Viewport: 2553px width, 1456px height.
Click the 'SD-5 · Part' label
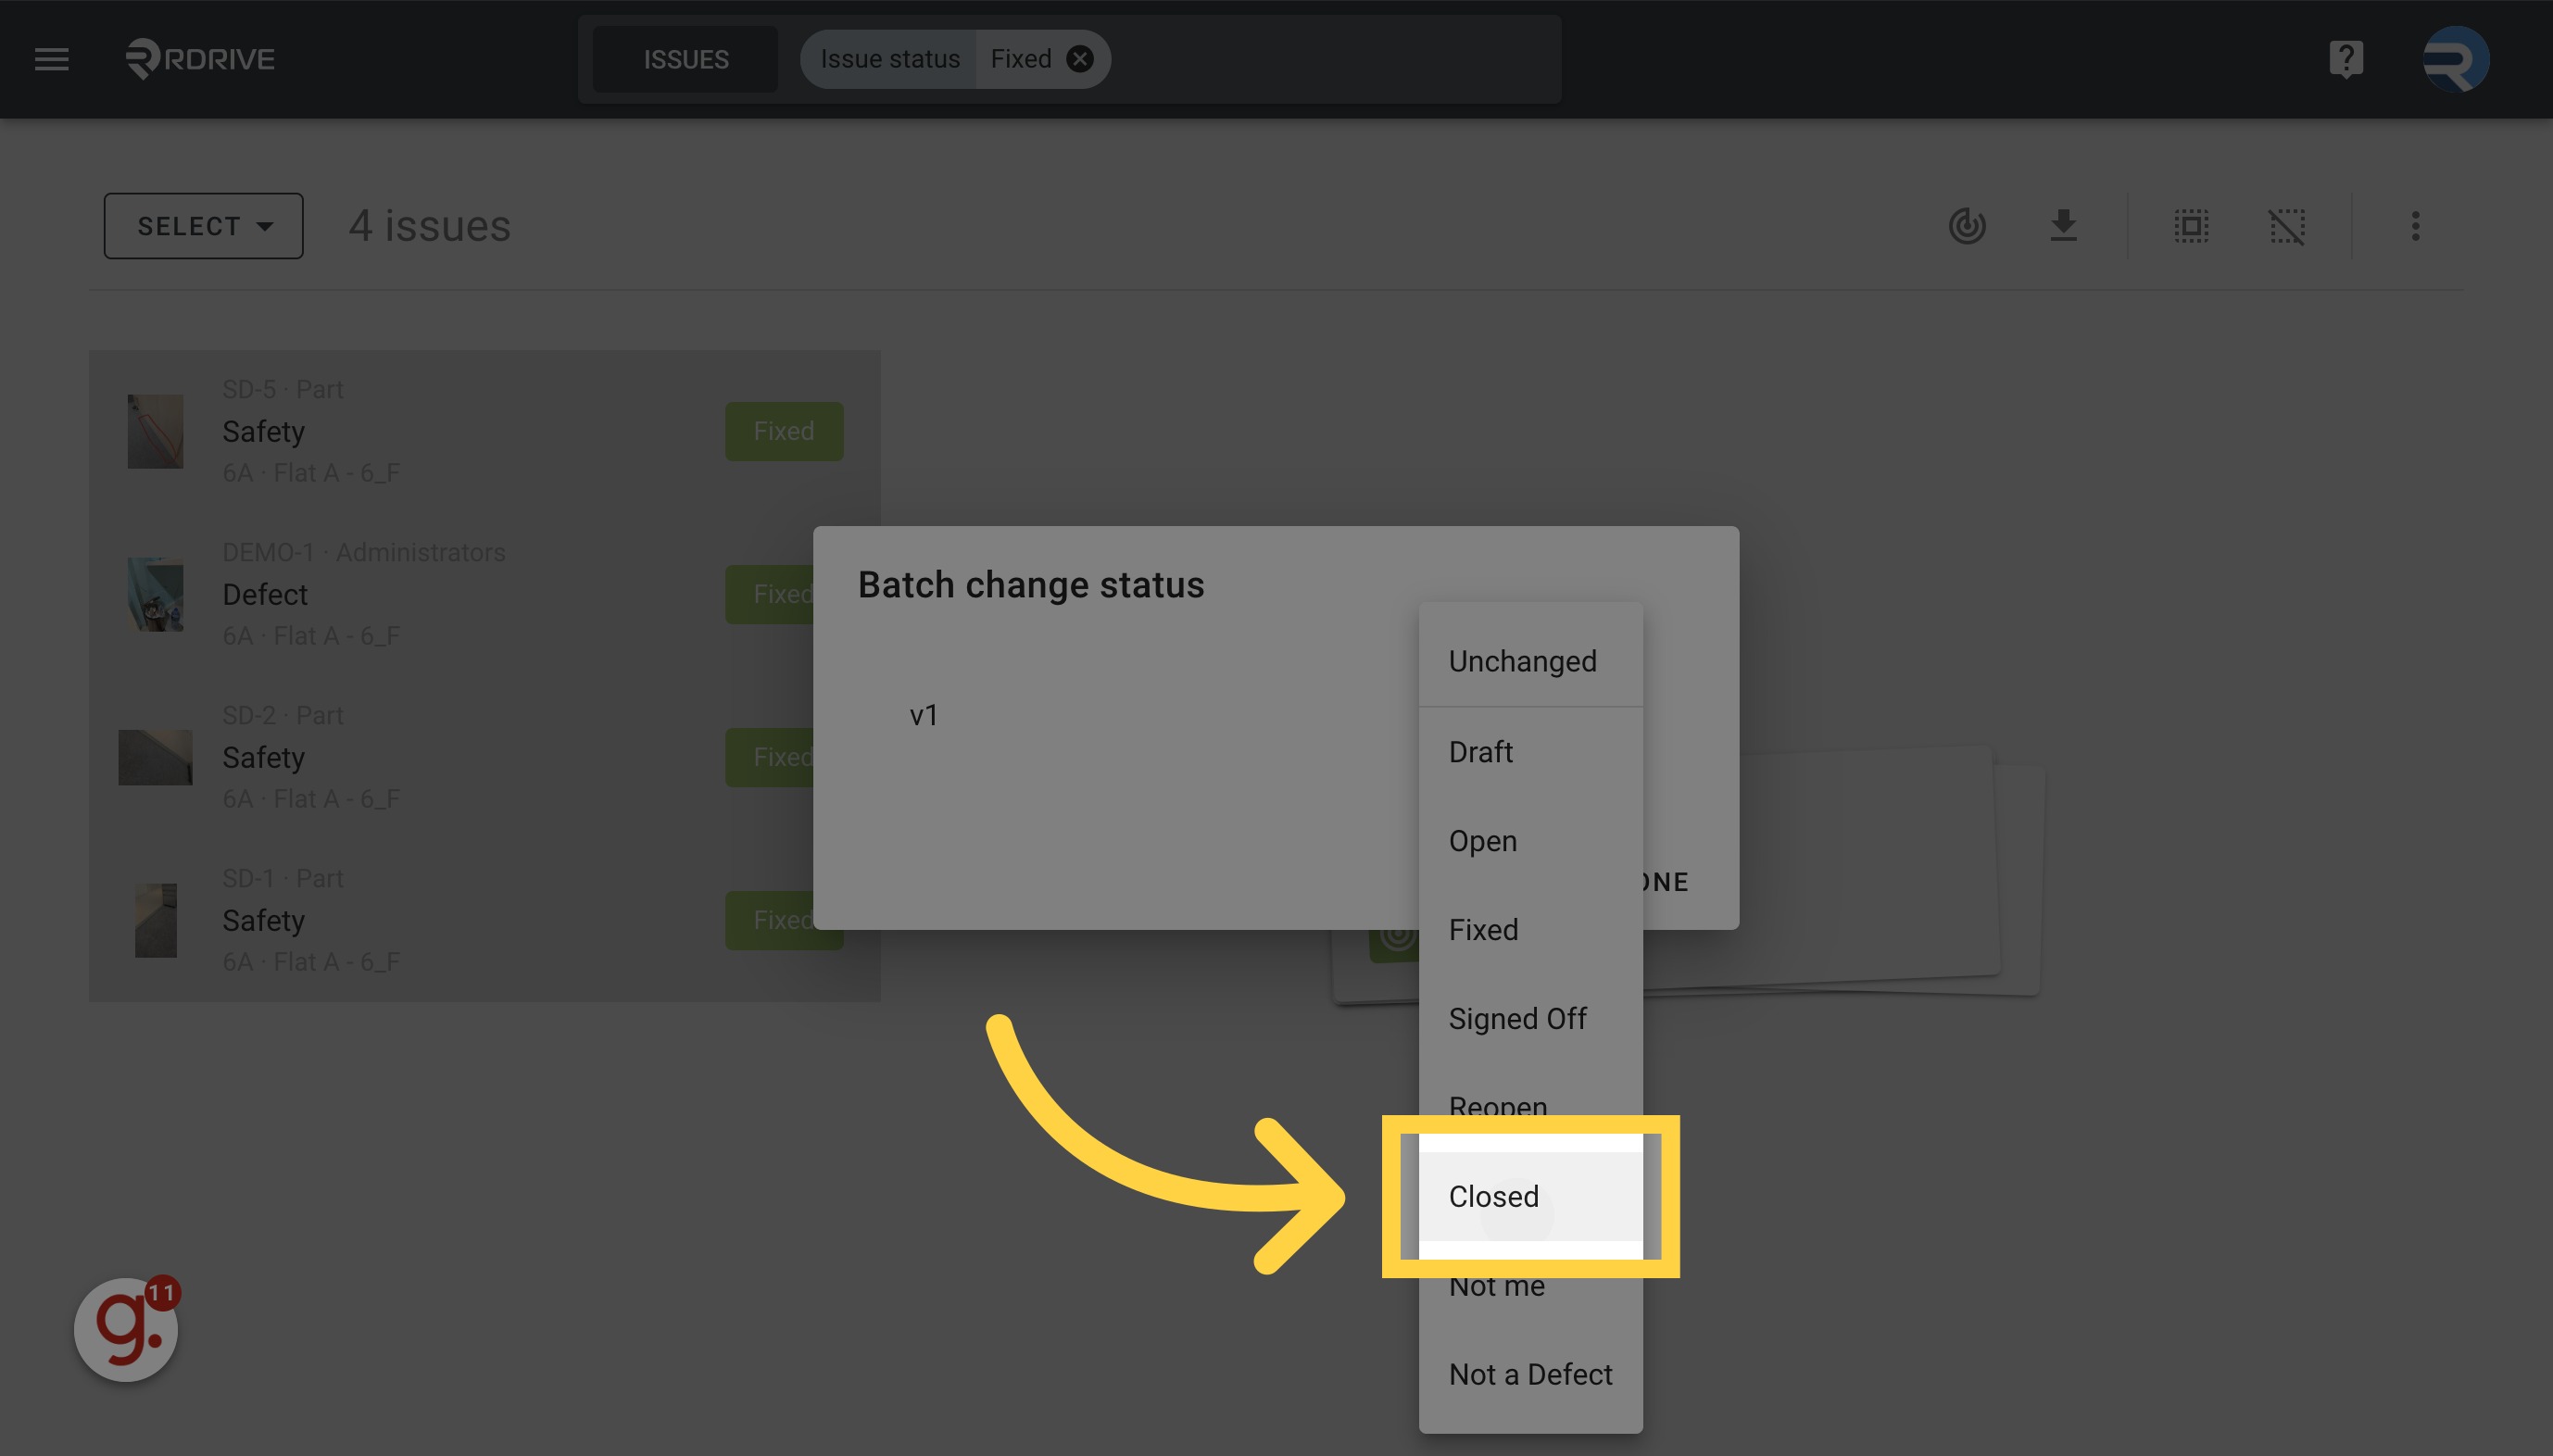282,389
